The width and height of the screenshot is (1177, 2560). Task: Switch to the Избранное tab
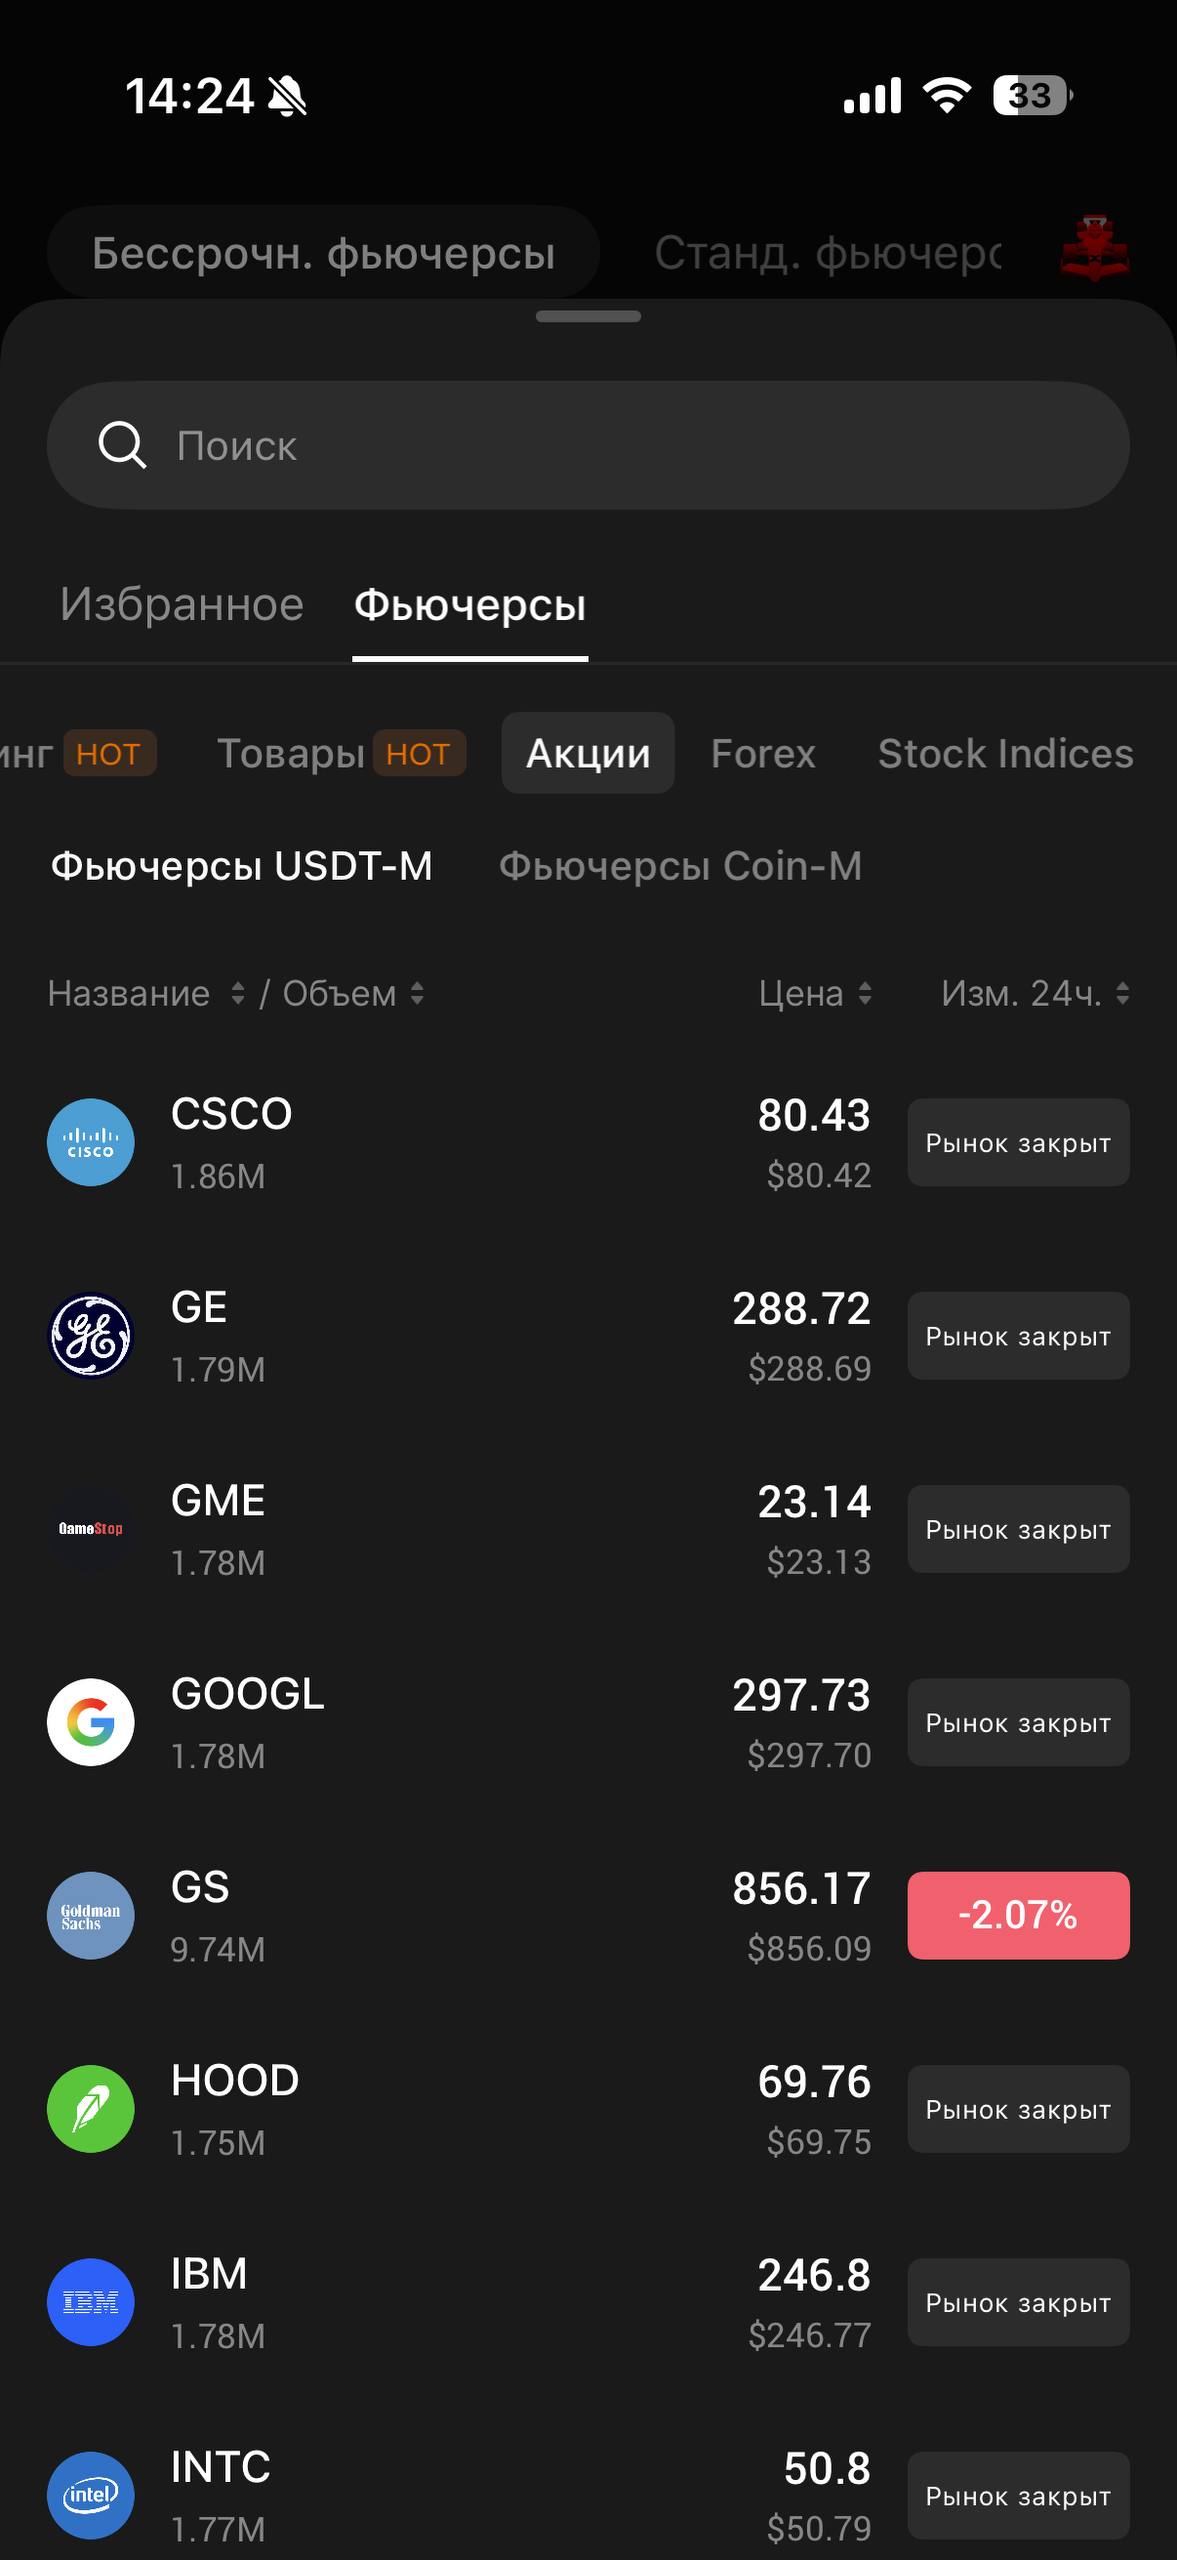tap(181, 605)
